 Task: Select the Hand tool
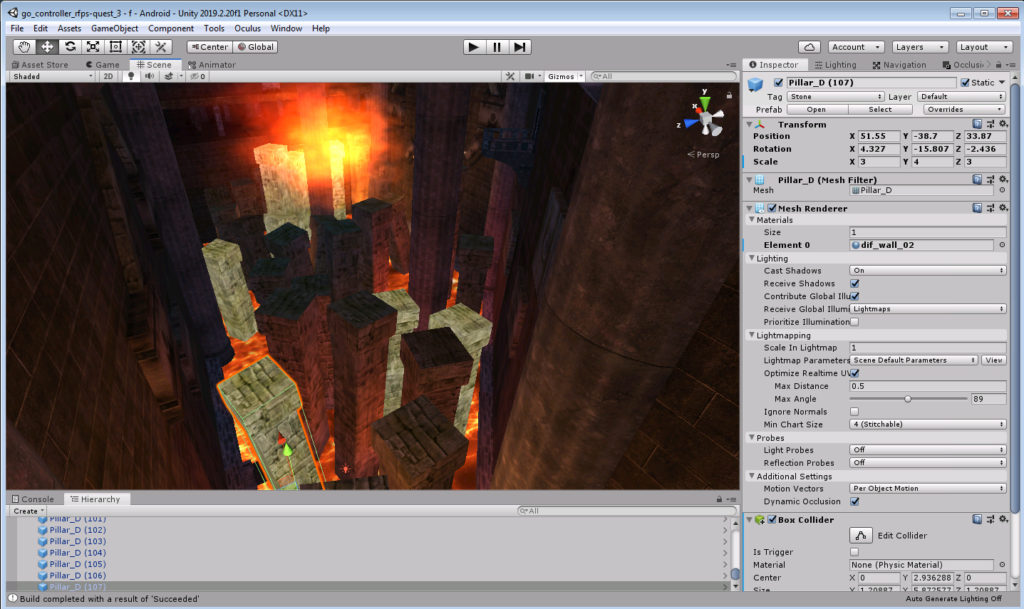tap(24, 47)
